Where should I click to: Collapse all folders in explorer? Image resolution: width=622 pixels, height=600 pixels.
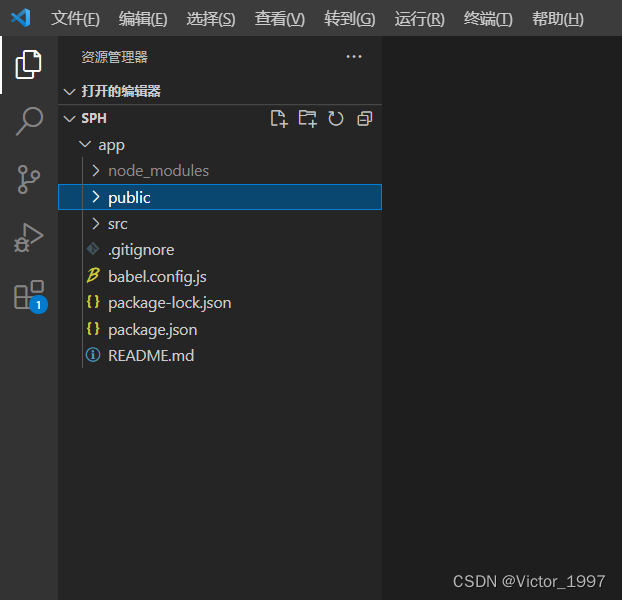pos(365,119)
